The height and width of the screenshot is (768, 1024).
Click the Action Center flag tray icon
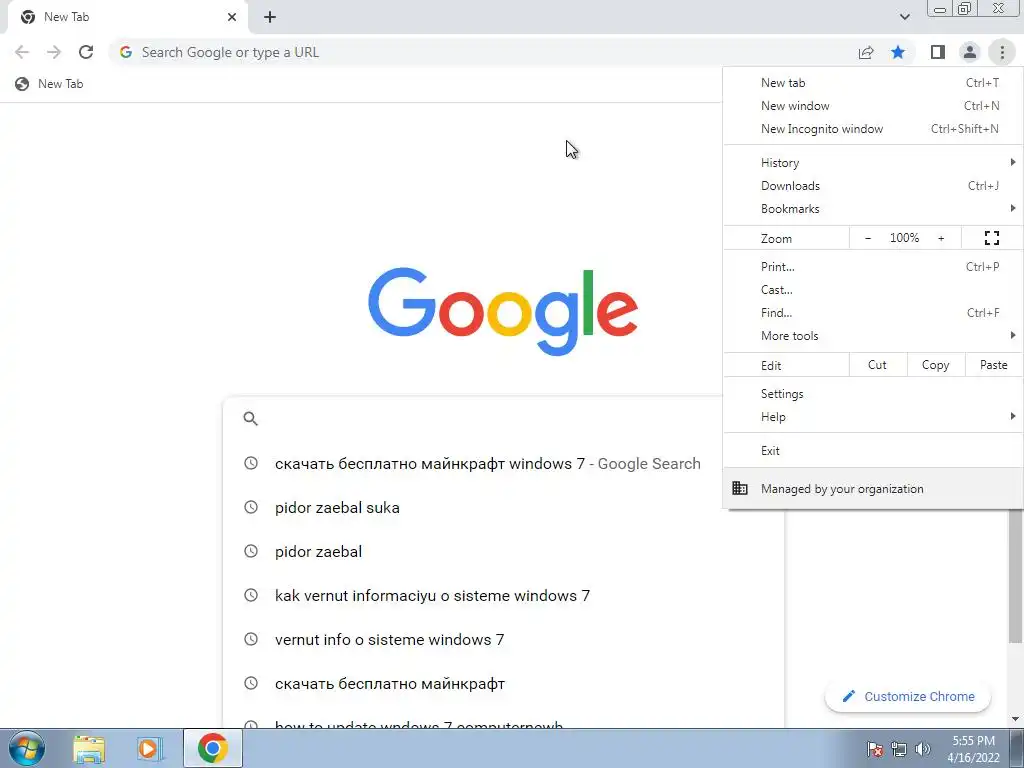tap(875, 749)
